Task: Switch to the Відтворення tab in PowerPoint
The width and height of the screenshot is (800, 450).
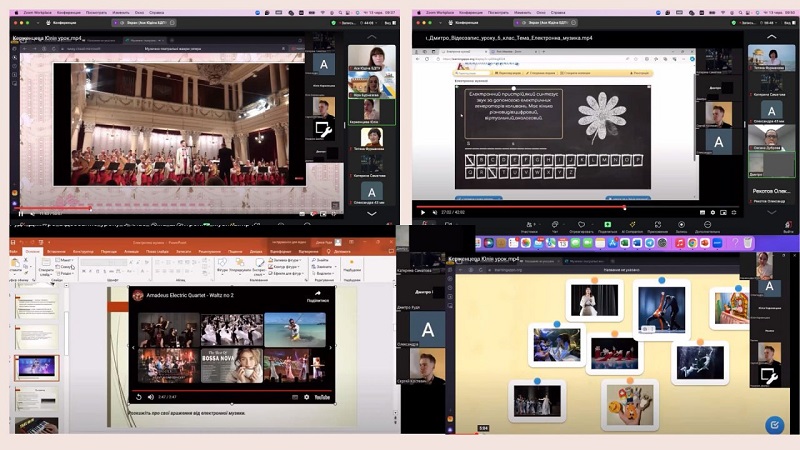Action: [308, 252]
